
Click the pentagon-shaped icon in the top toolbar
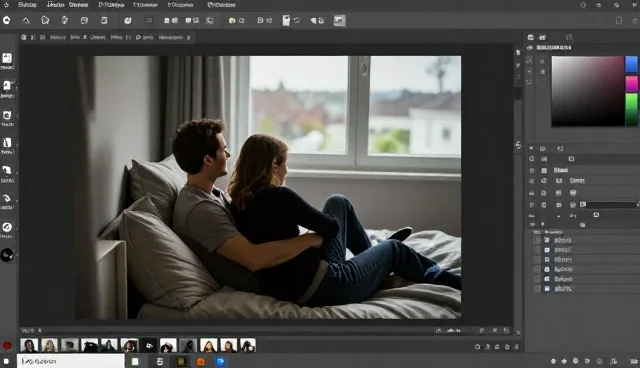(45, 20)
